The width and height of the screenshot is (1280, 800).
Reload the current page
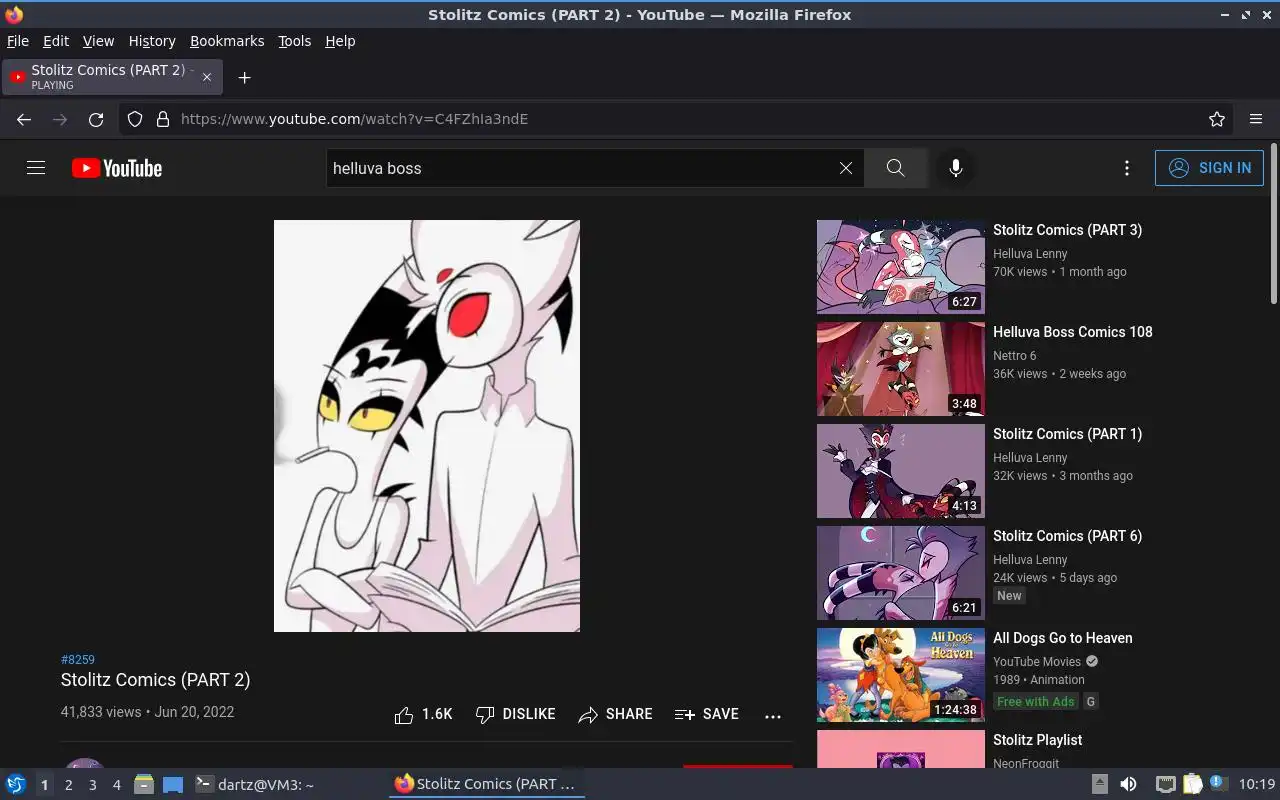pyautogui.click(x=96, y=119)
